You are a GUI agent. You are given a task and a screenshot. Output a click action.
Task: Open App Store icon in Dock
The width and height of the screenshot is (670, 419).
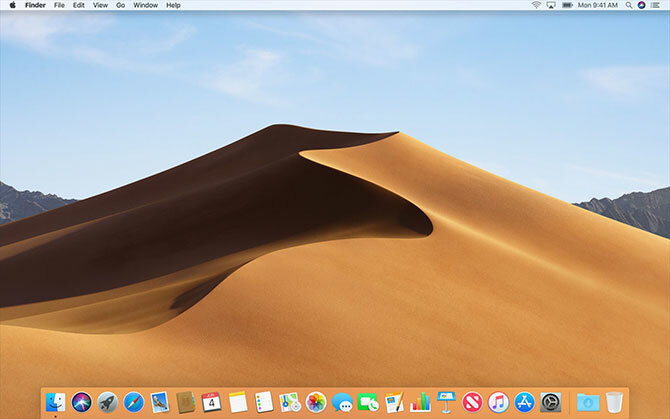pyautogui.click(x=524, y=402)
